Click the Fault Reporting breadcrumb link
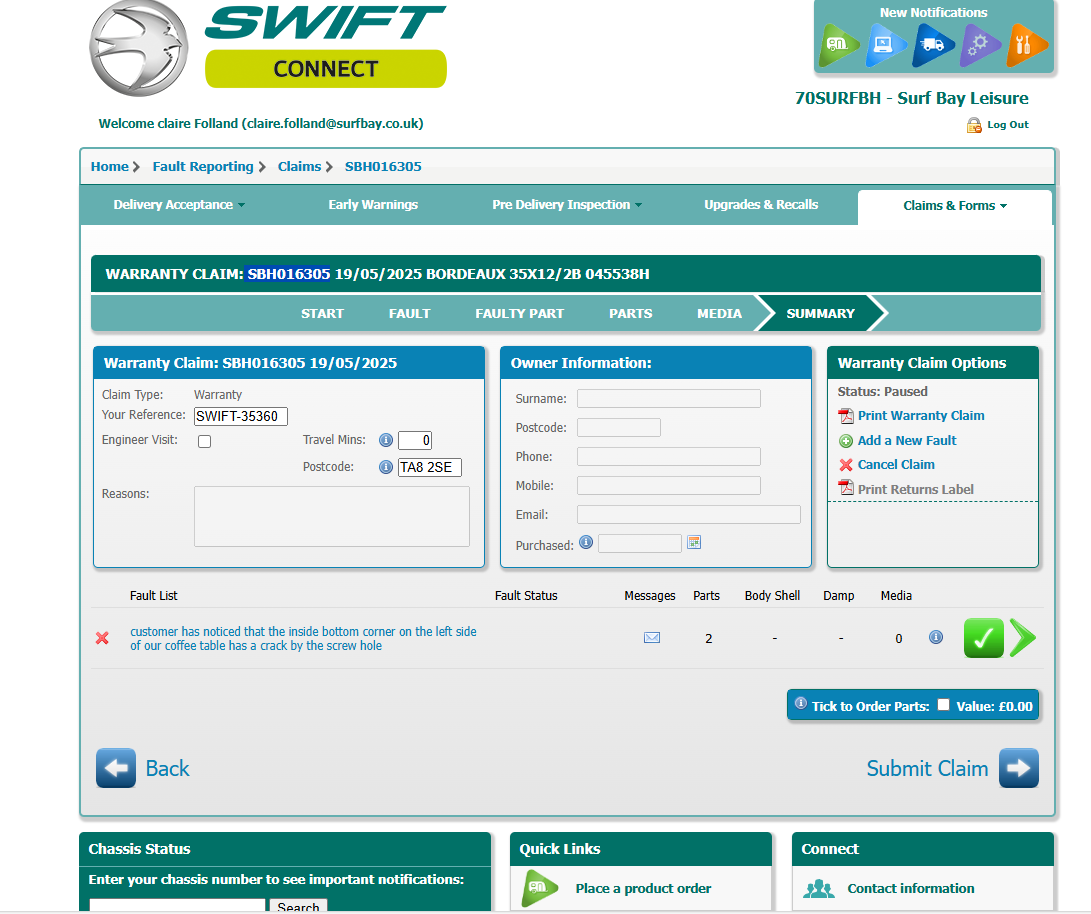This screenshot has width=1091, height=914. [x=202, y=166]
